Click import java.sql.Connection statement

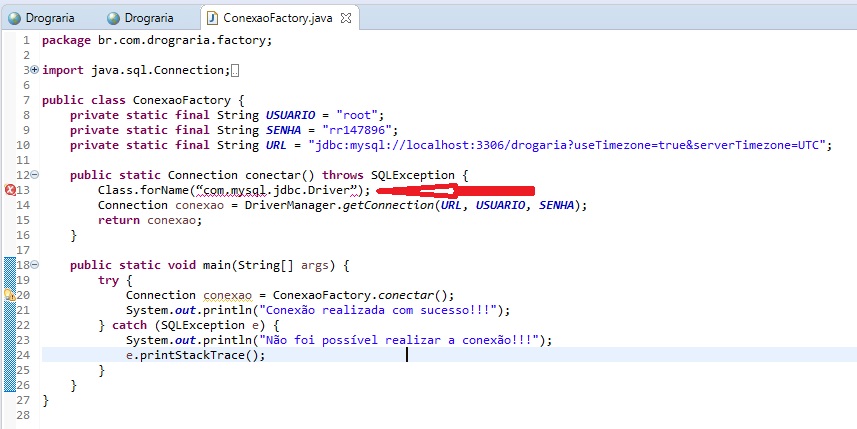137,70
